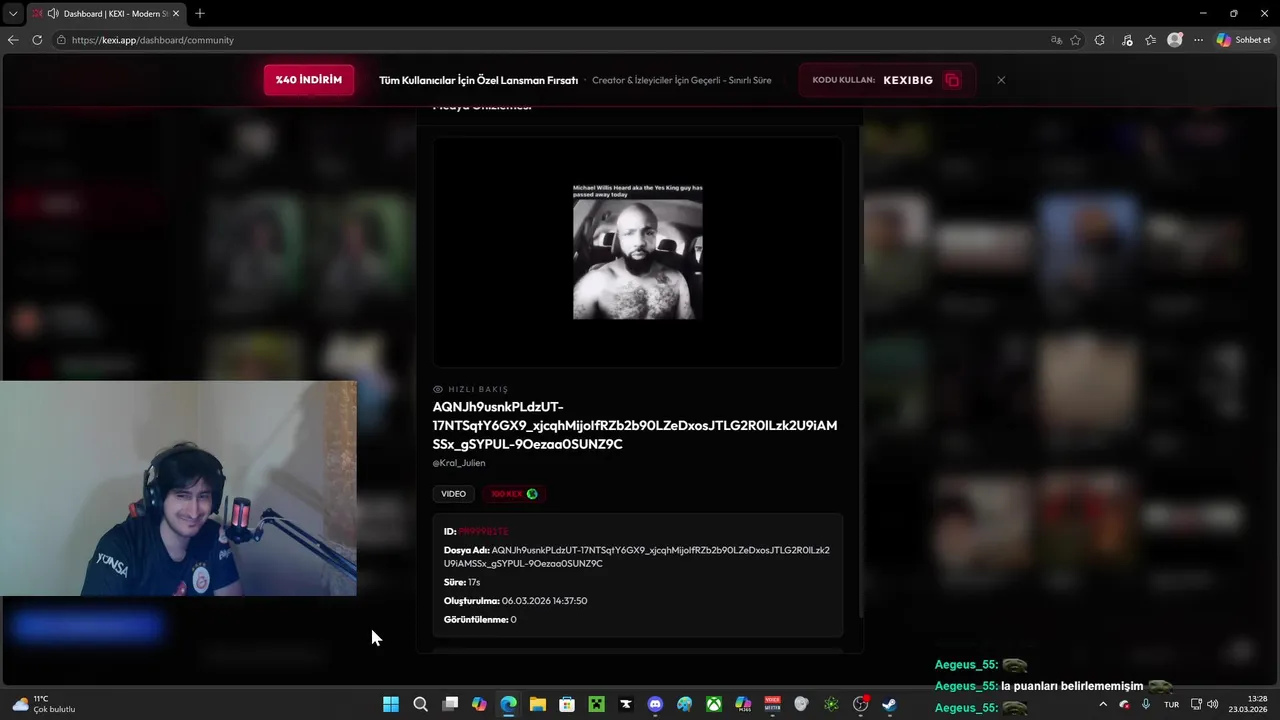Open Edge settings and more menu
This screenshot has width=1280, height=720.
click(x=1198, y=40)
